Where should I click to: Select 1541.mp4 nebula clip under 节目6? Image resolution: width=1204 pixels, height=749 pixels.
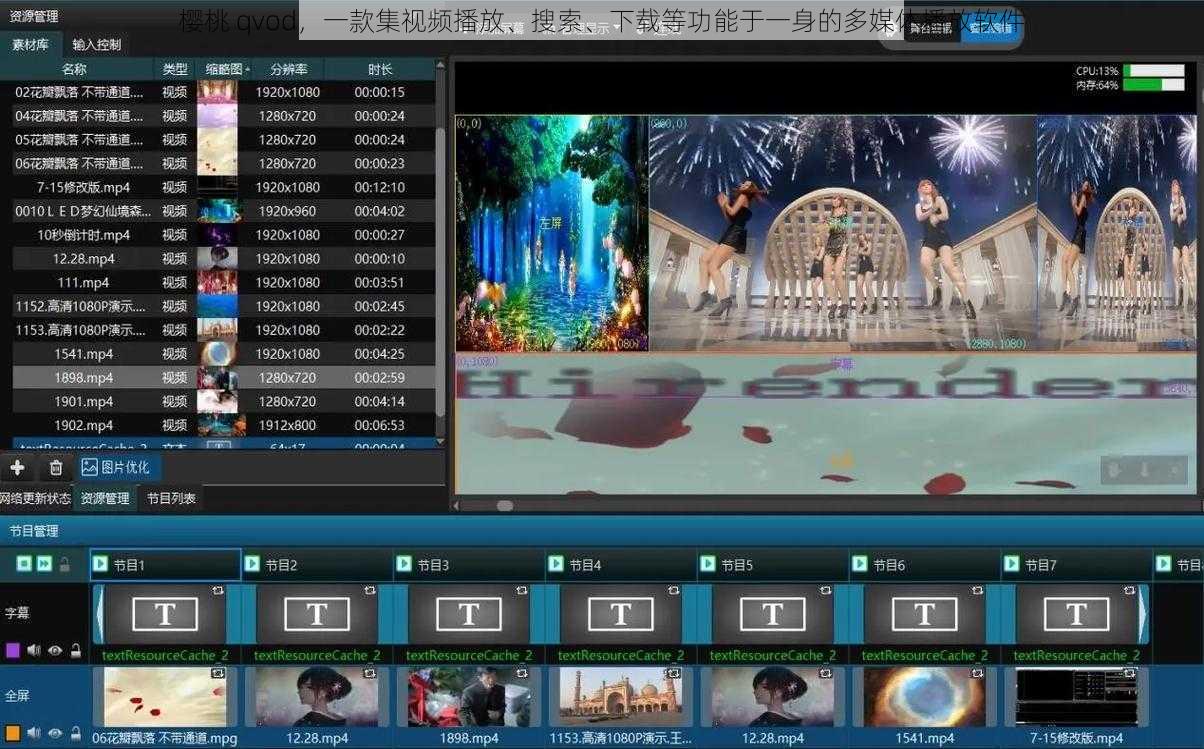pyautogui.click(x=925, y=697)
